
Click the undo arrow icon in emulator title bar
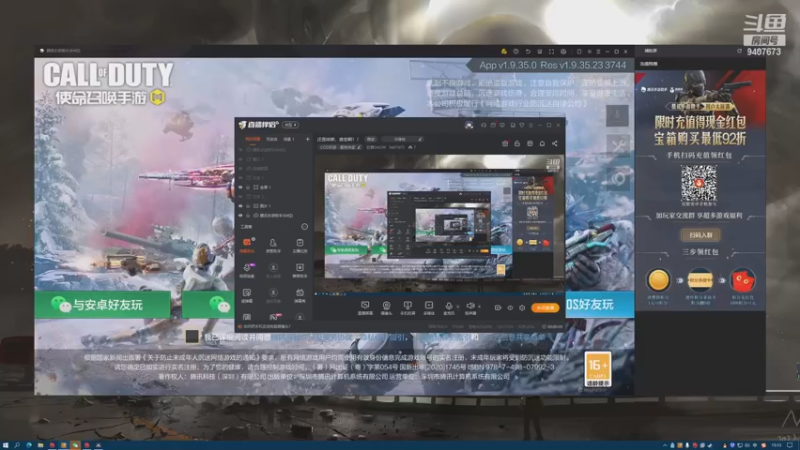[528, 52]
